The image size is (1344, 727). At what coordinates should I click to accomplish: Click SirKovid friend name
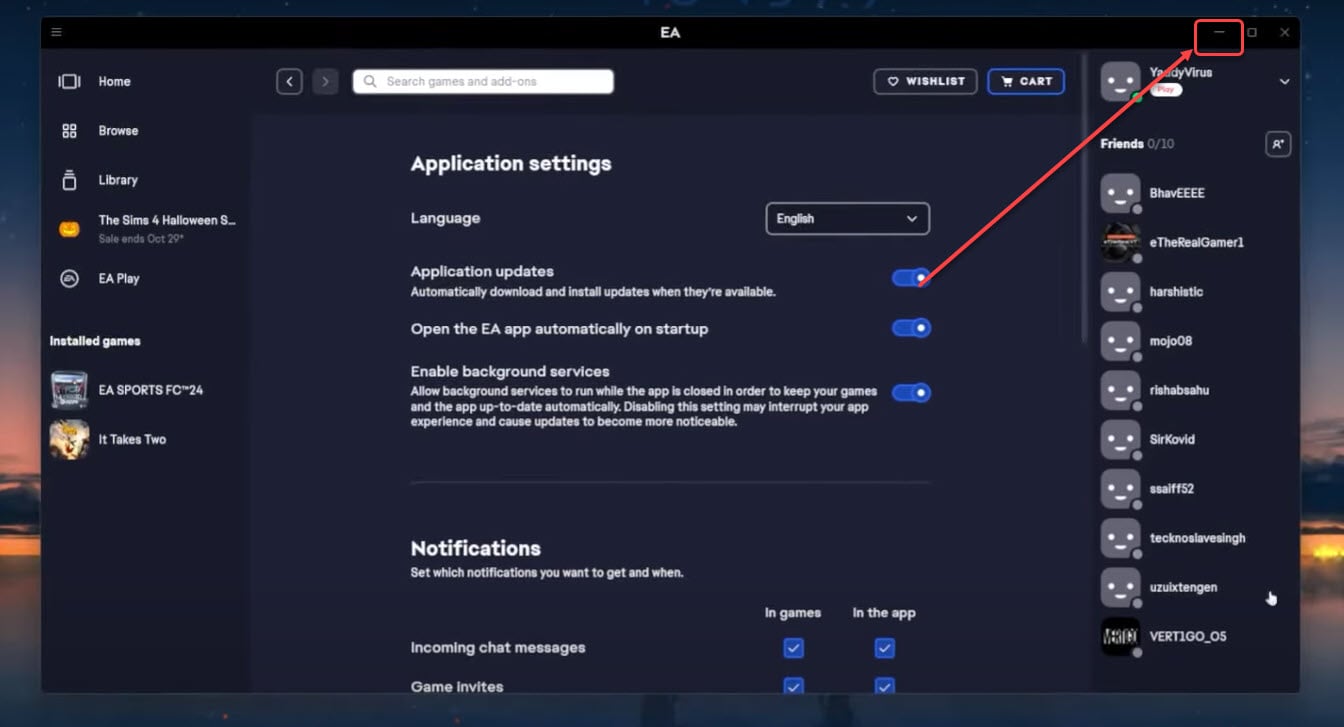pyautogui.click(x=1172, y=440)
